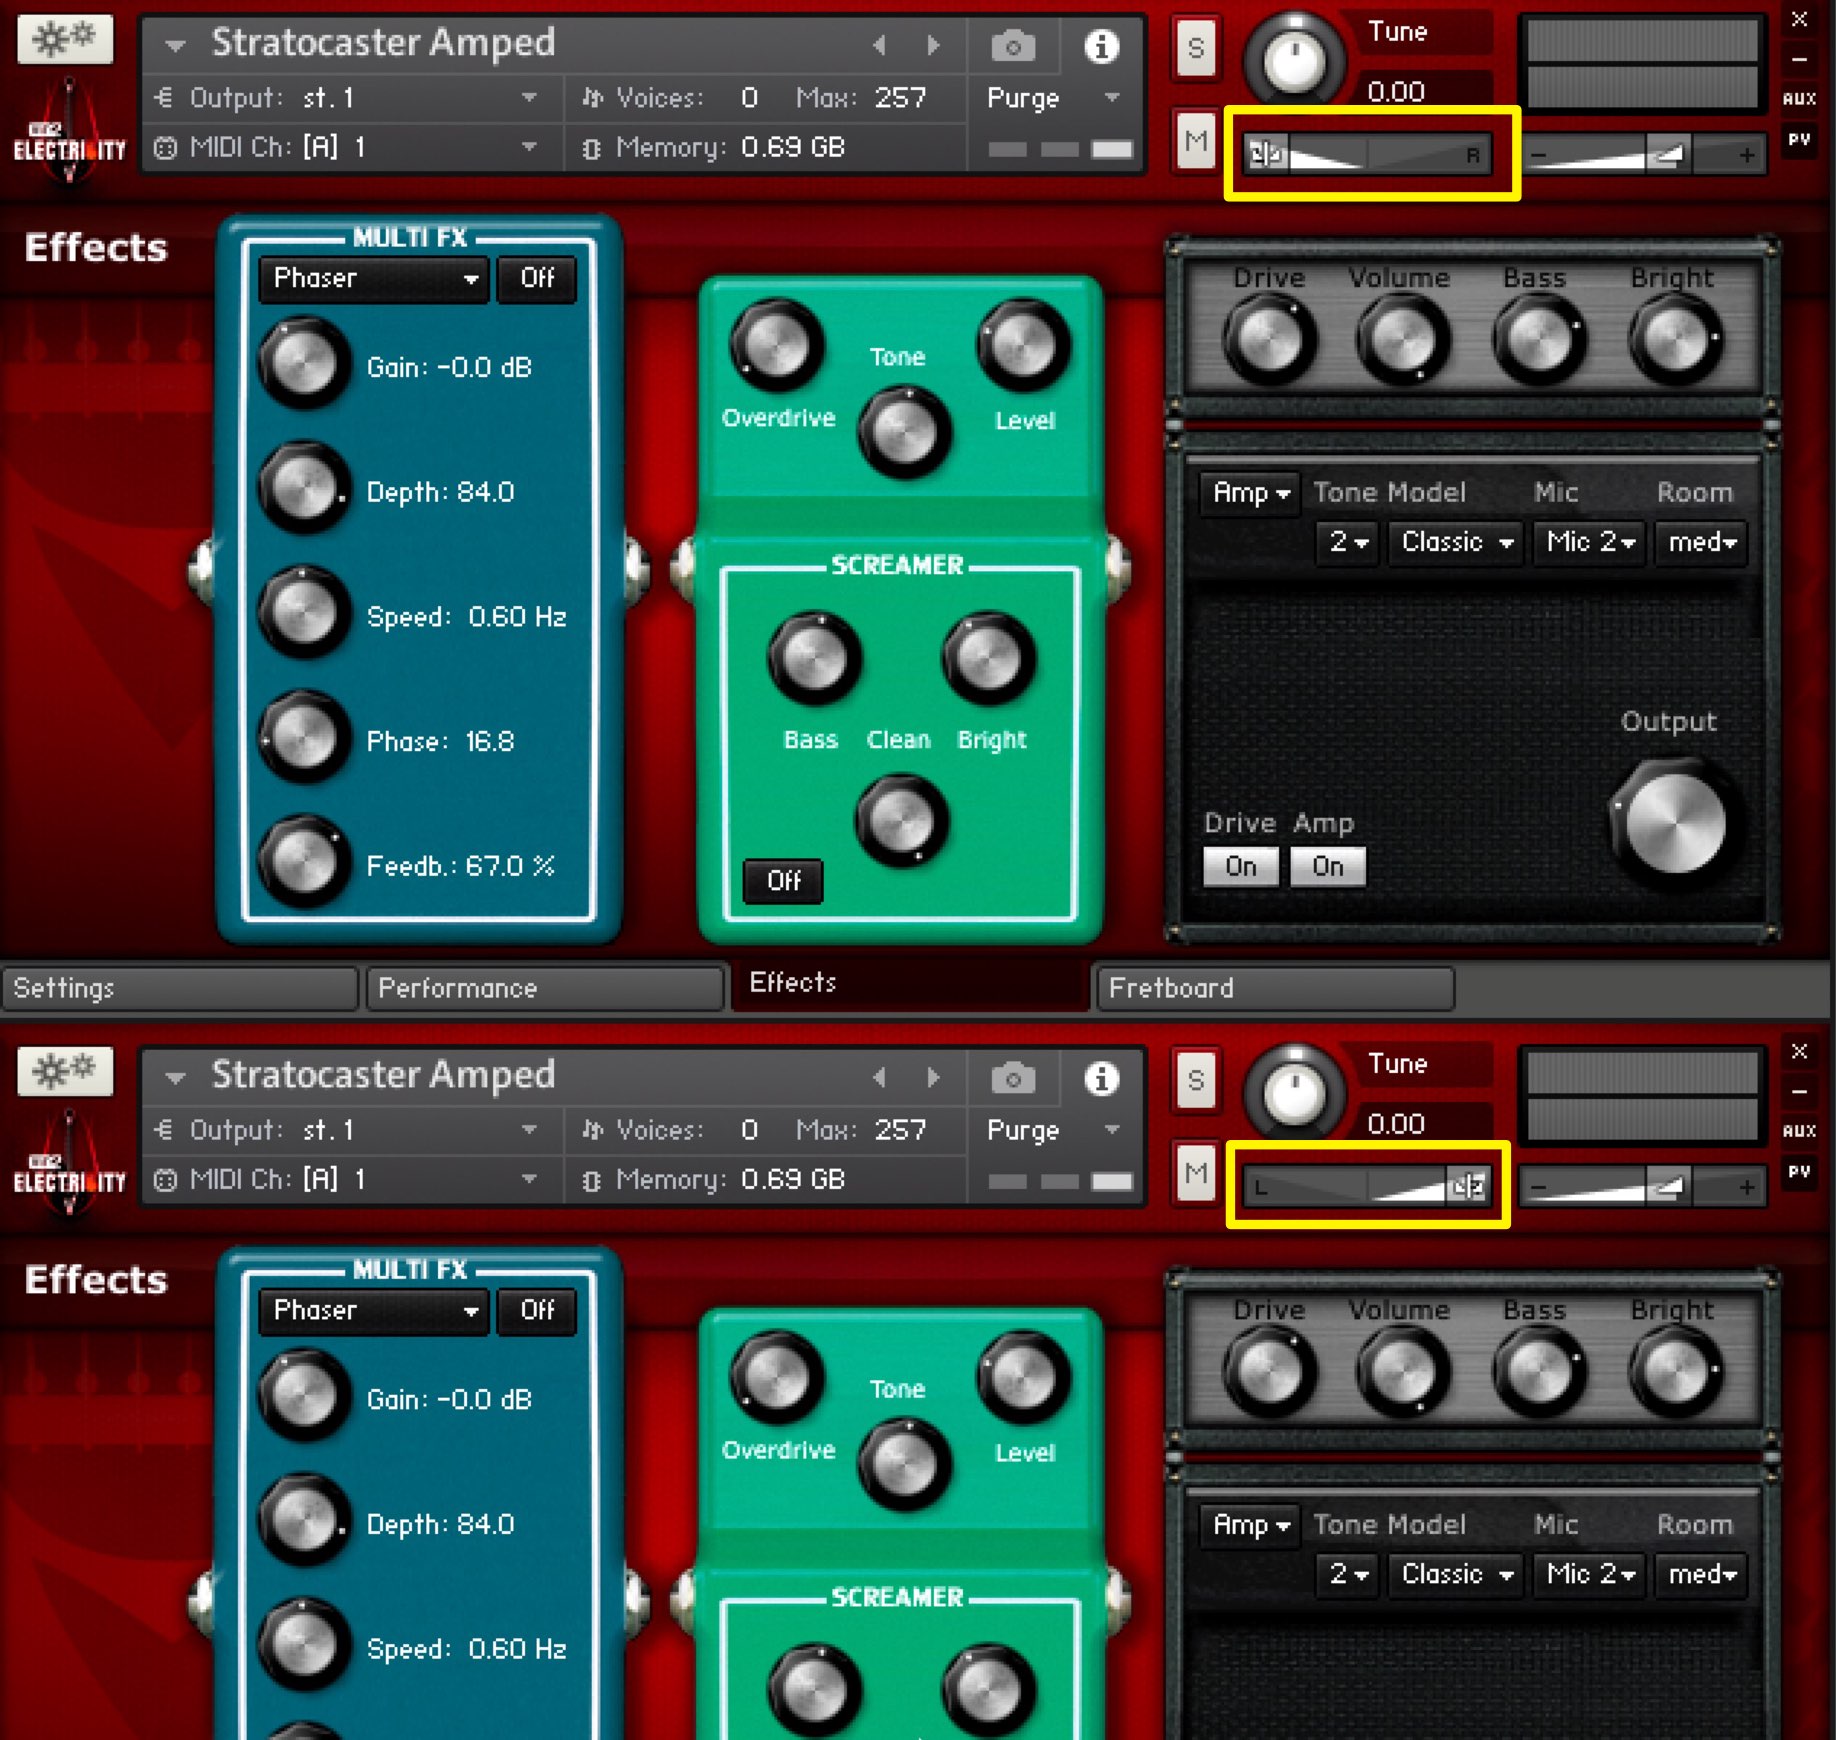Open the lower Amp dropdown menu
1836x1740 pixels.
1250,1524
